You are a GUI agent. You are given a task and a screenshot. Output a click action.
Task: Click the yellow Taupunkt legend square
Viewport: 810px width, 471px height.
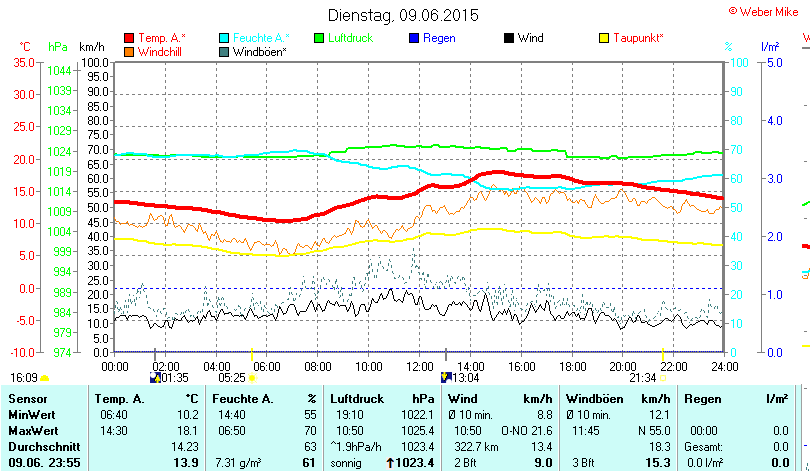tap(604, 38)
